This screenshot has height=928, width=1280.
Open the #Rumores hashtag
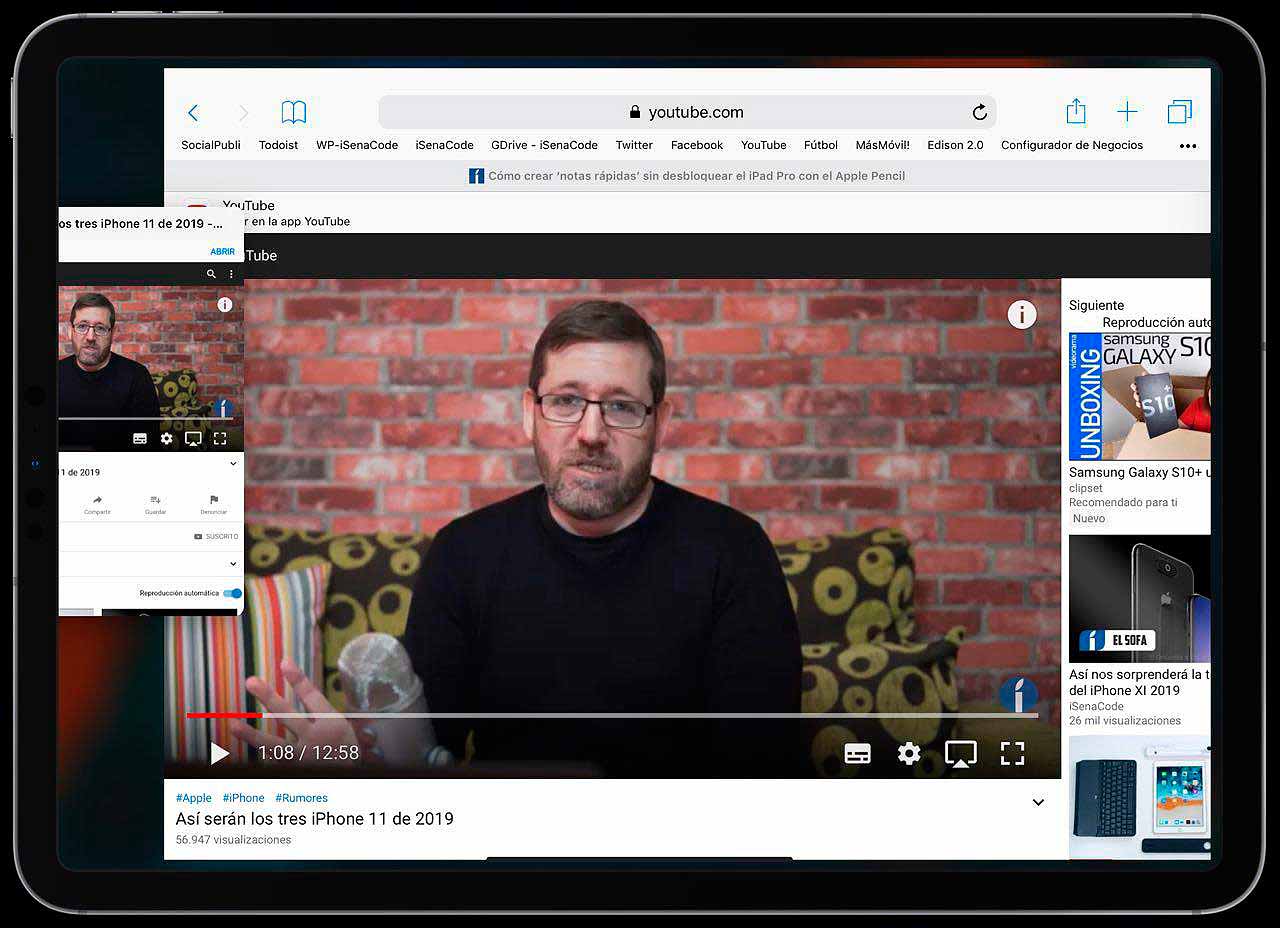[301, 798]
